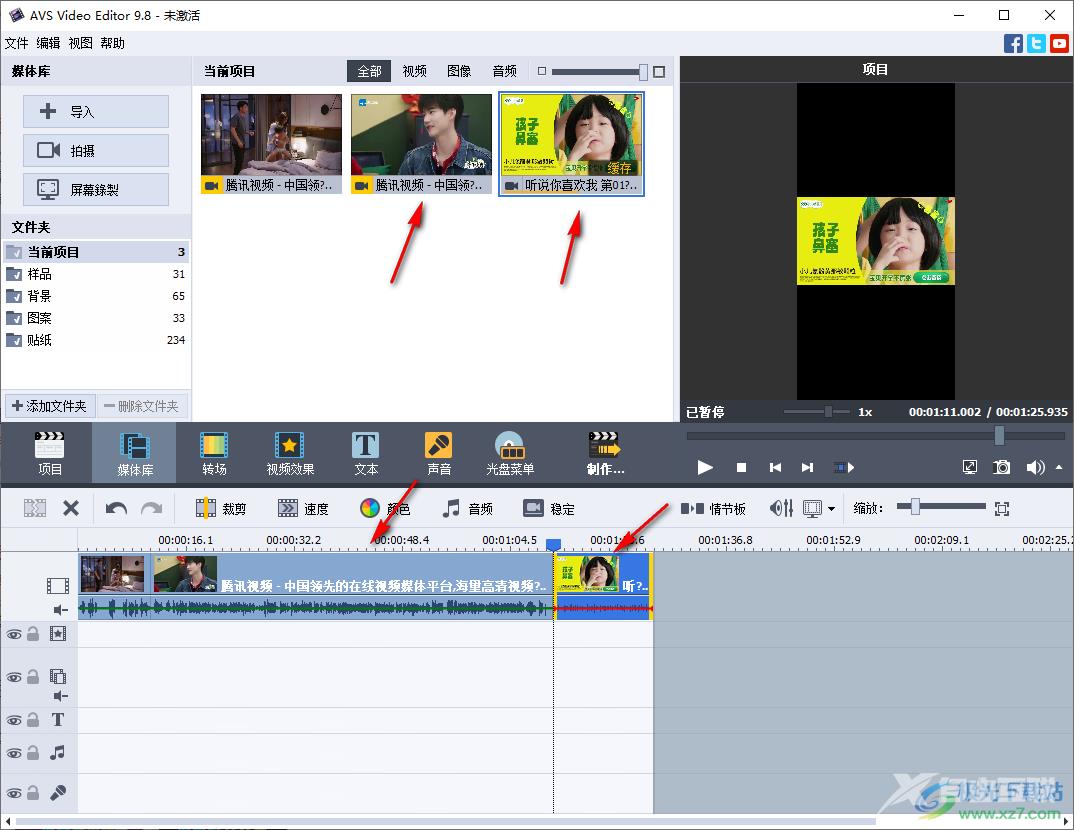The height and width of the screenshot is (830, 1074).
Task: Jump to previous frame
Action: pos(775,467)
